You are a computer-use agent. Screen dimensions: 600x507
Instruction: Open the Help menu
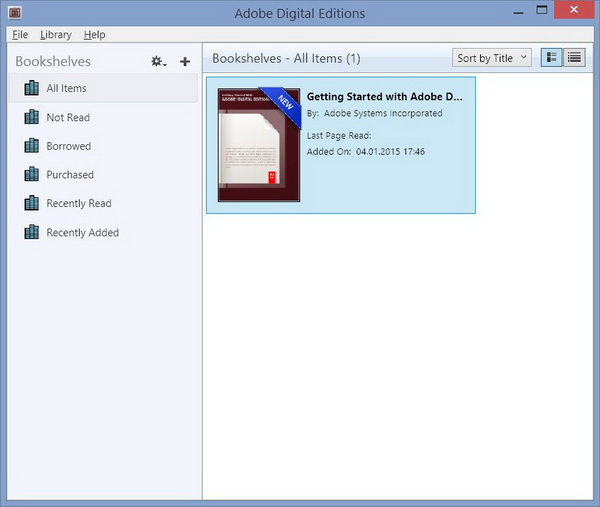pyautogui.click(x=95, y=35)
